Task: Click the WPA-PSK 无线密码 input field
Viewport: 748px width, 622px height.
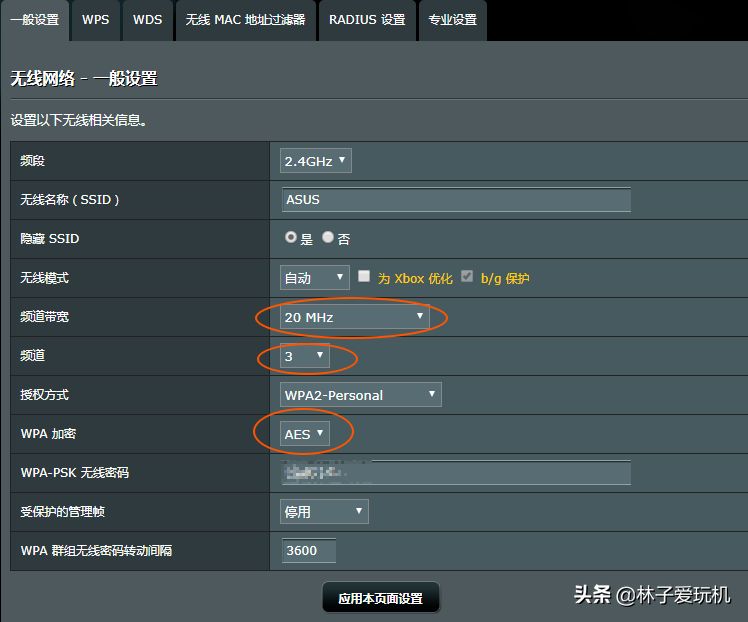Action: click(x=456, y=473)
